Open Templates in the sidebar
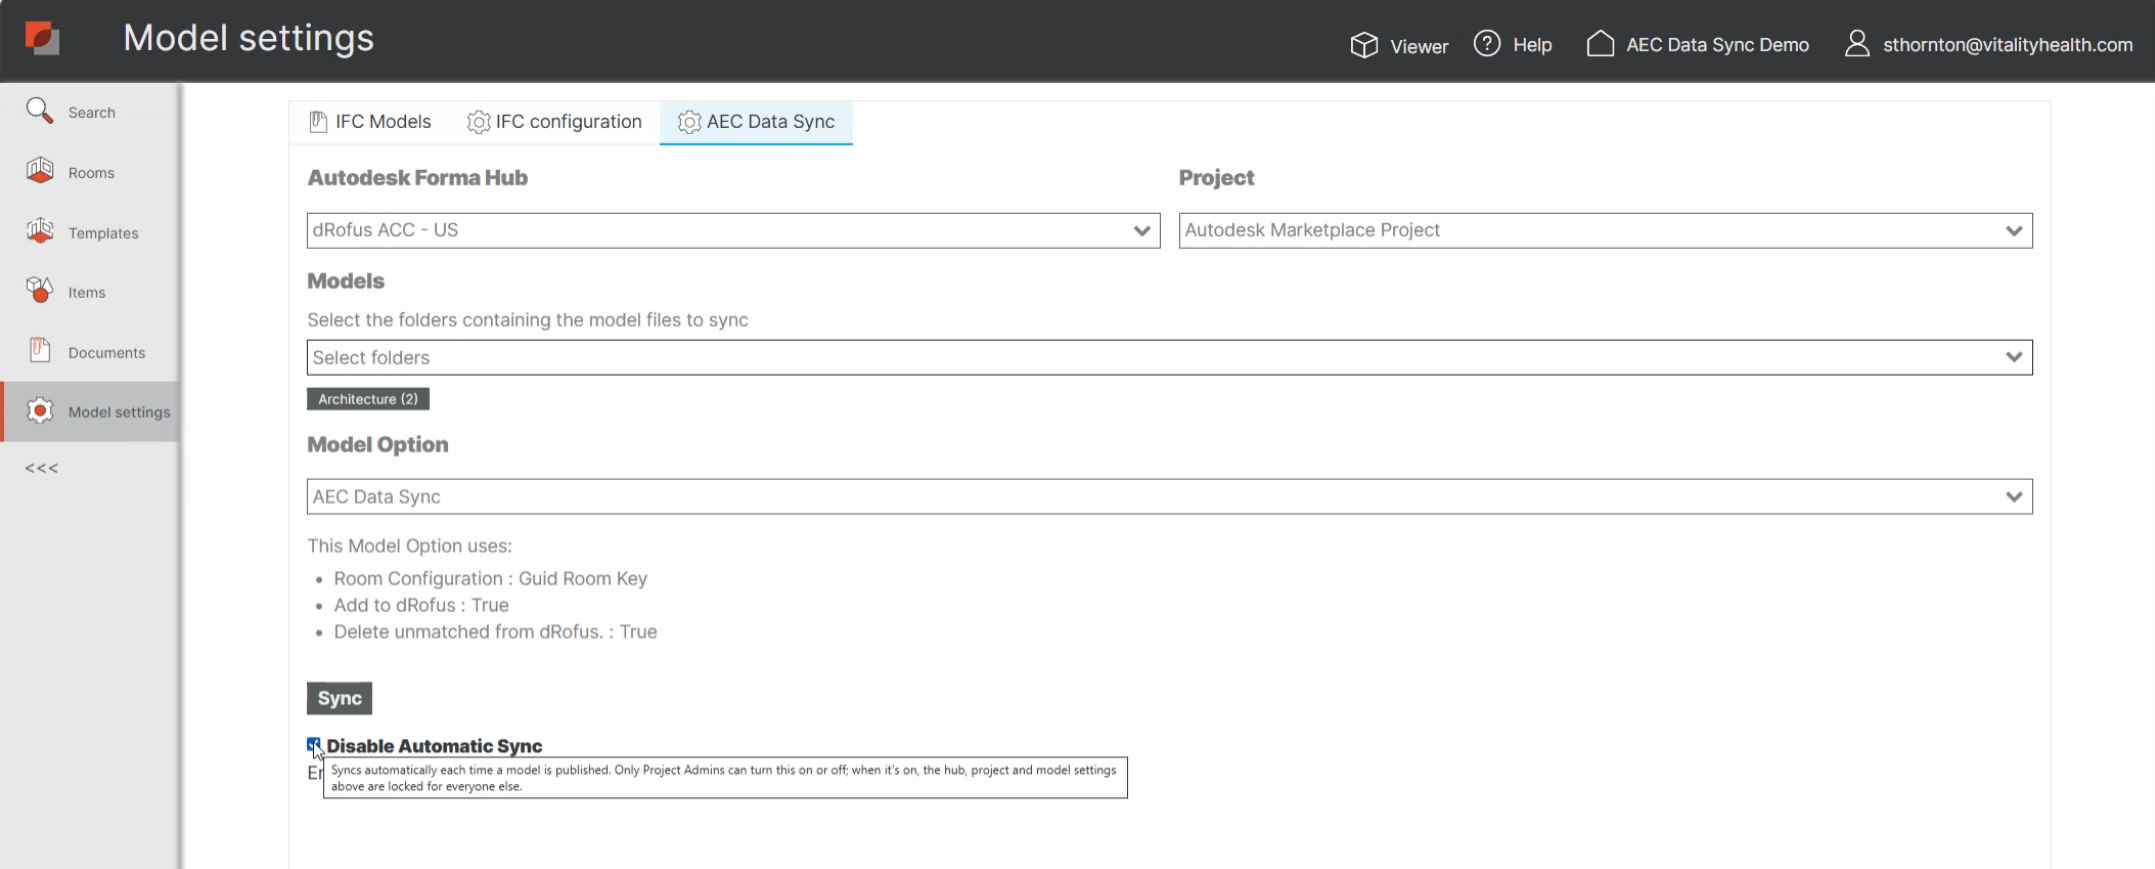2155x869 pixels. [x=90, y=232]
